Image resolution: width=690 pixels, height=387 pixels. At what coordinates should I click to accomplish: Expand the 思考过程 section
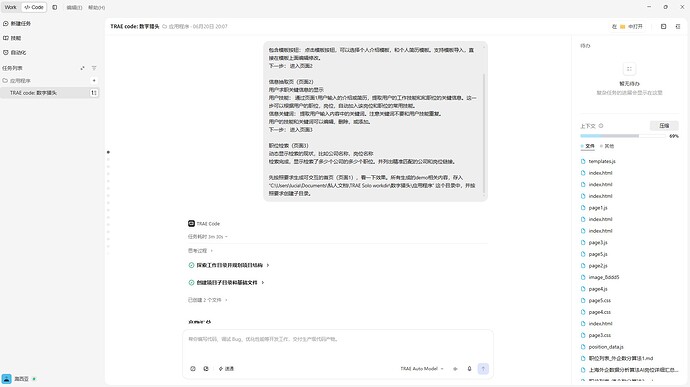pyautogui.click(x=200, y=251)
